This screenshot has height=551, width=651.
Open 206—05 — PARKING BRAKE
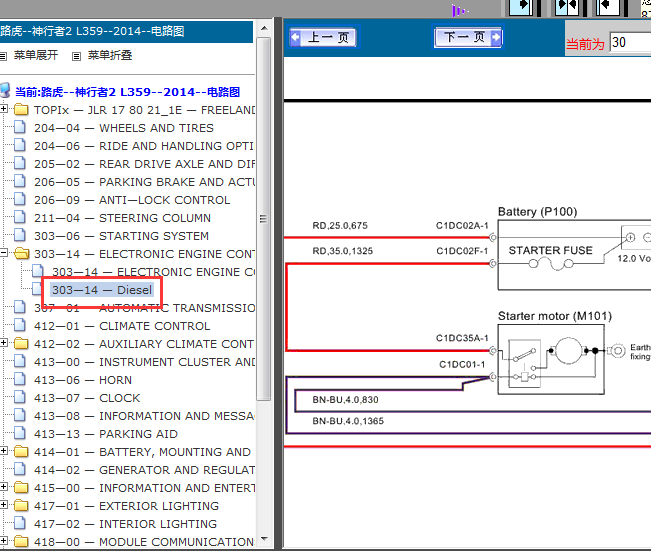144,182
